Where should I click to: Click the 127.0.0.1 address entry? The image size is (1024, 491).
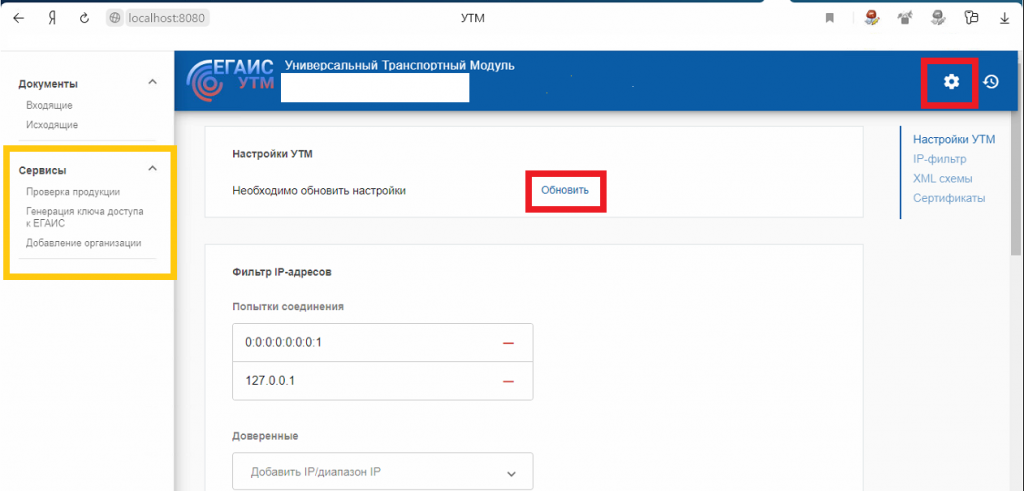tap(270, 381)
